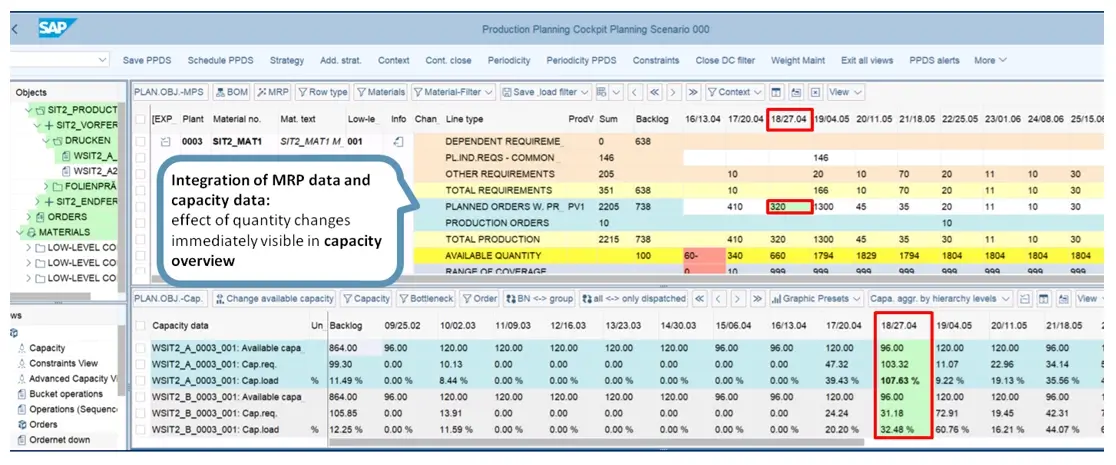Apply the Order filter
The height and width of the screenshot is (465, 1116).
coord(480,298)
